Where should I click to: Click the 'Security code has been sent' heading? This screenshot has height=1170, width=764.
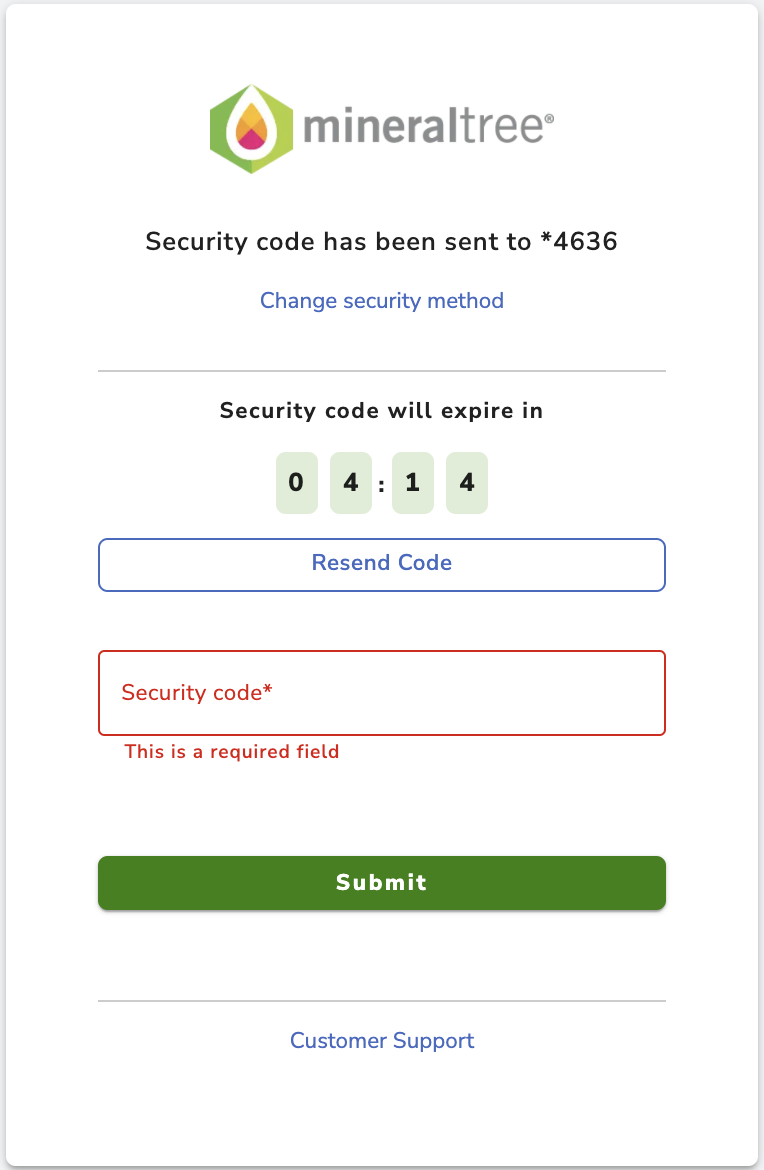point(381,242)
